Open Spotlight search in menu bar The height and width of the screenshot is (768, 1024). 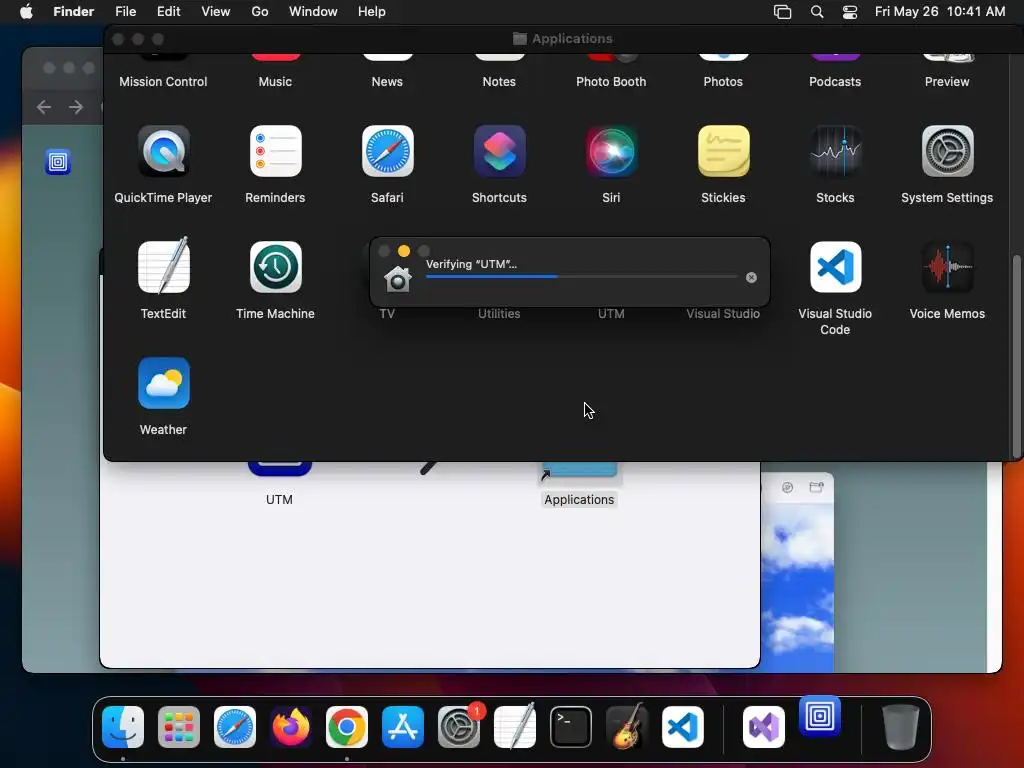pos(817,12)
